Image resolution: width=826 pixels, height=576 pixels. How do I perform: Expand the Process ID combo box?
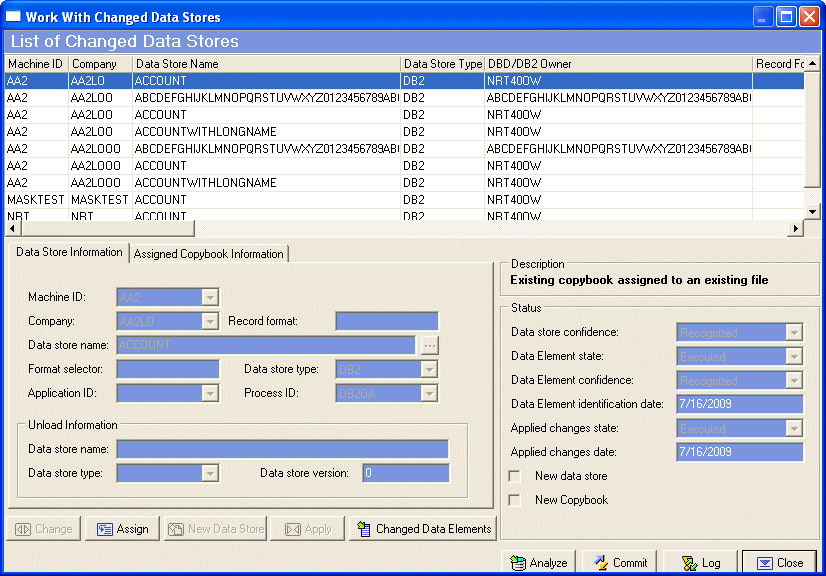click(x=428, y=393)
